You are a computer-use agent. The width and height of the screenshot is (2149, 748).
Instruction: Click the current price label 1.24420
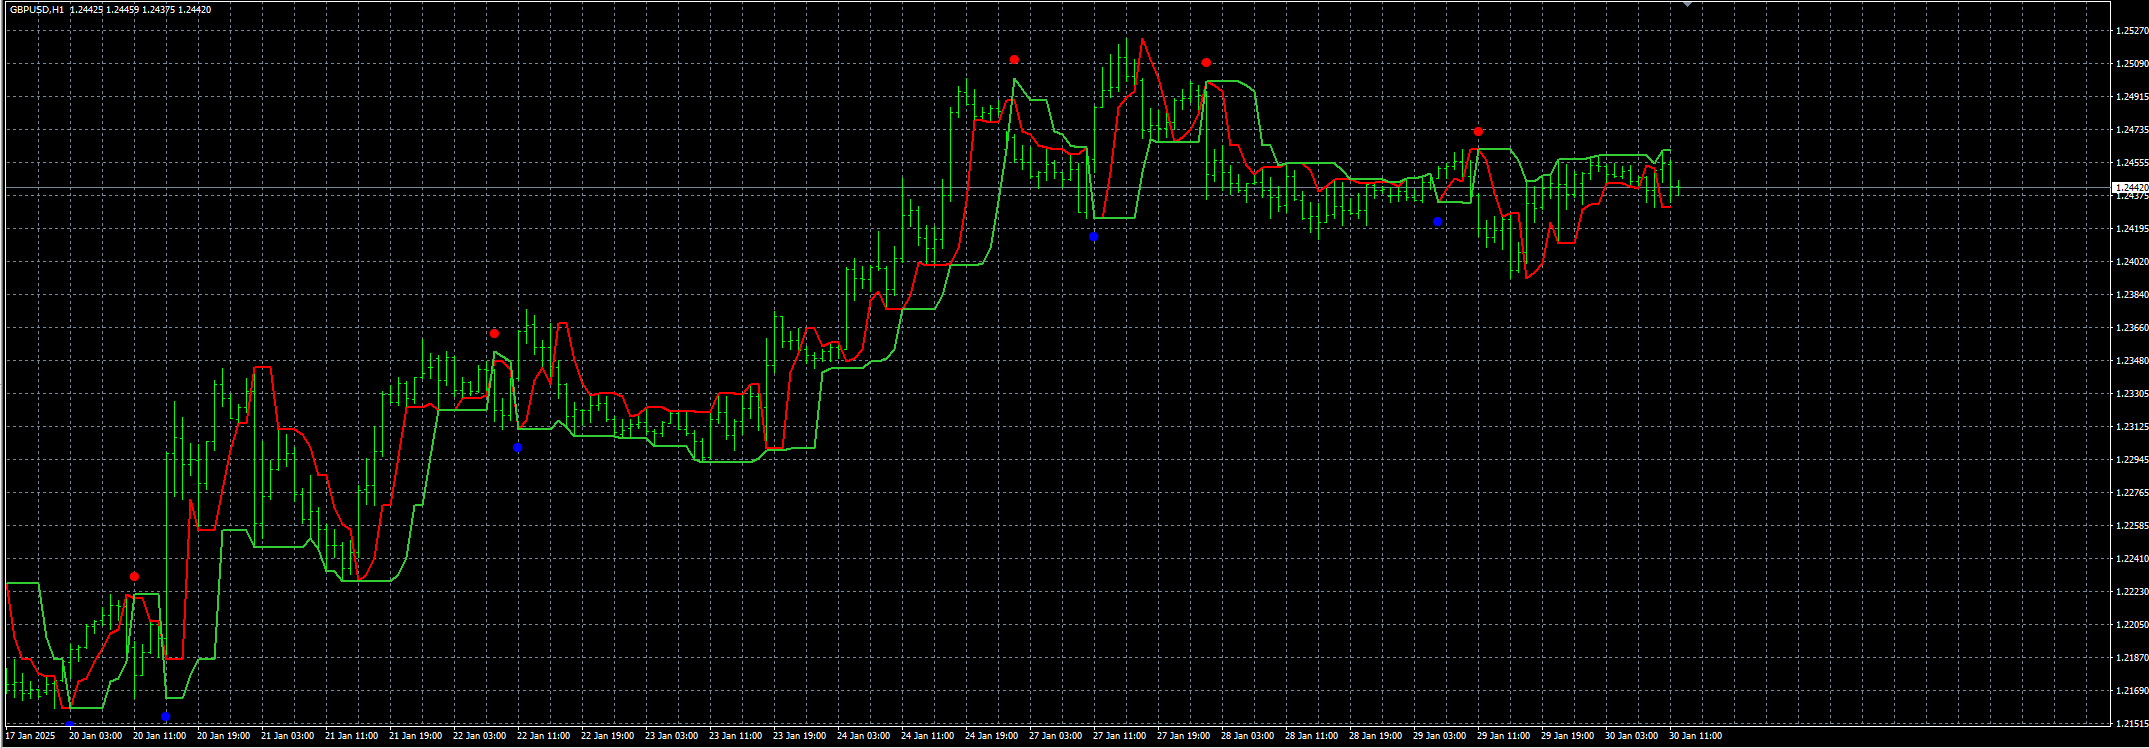[x=2130, y=188]
